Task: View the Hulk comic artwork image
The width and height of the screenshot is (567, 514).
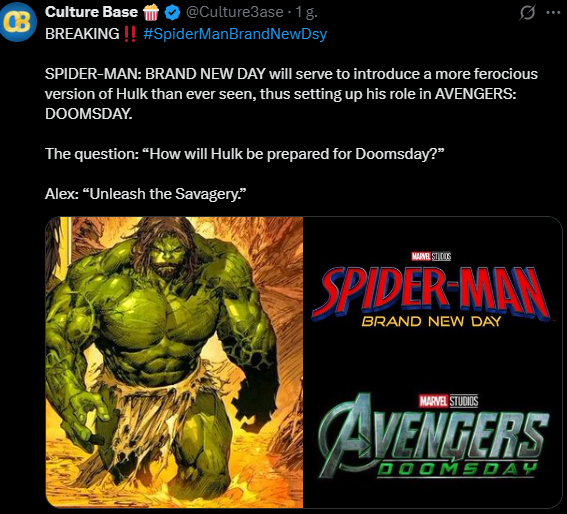Action: coord(174,362)
